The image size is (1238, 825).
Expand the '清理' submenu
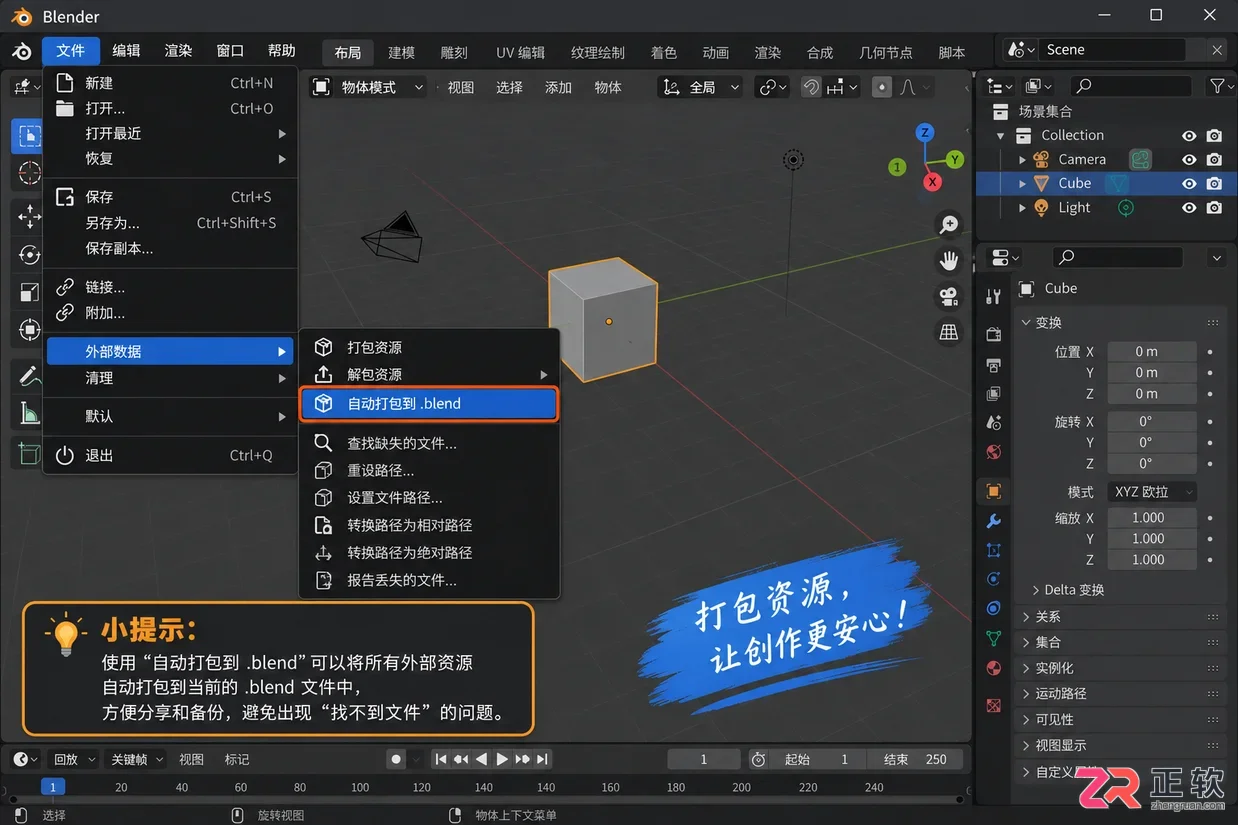click(x=170, y=378)
